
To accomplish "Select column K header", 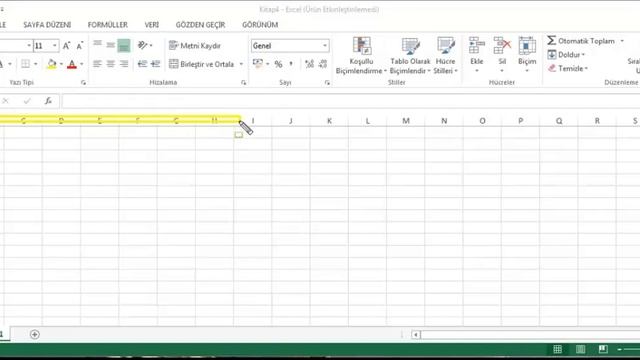I will tap(329, 121).
